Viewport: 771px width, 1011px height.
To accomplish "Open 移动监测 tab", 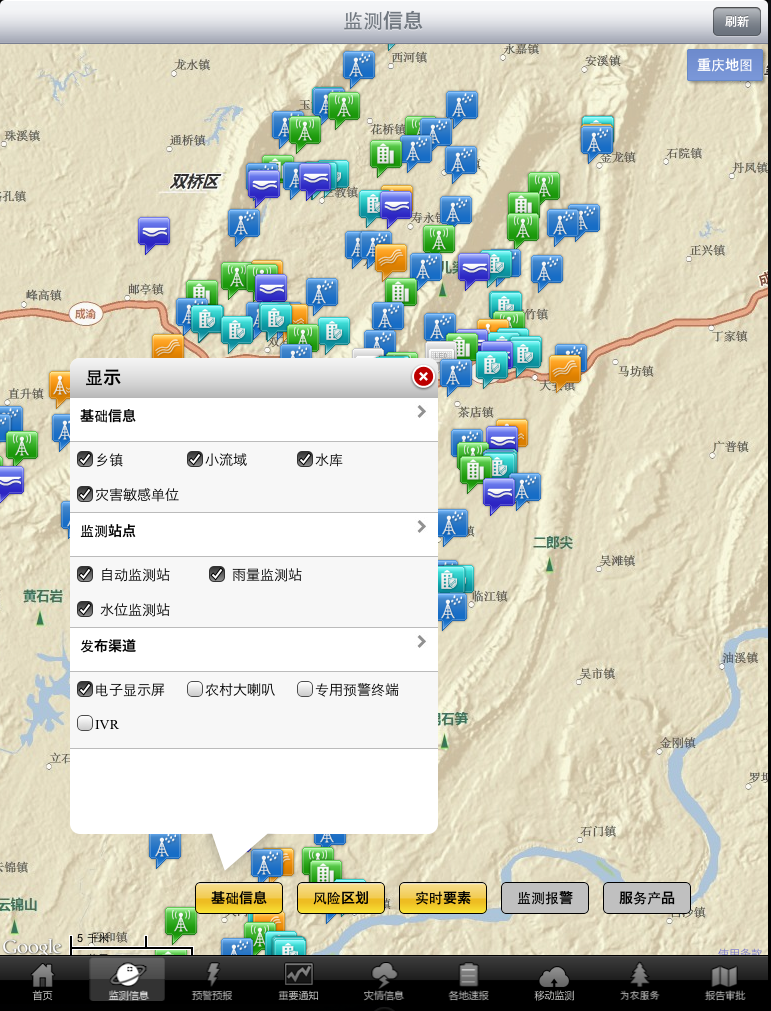I will click(x=554, y=982).
